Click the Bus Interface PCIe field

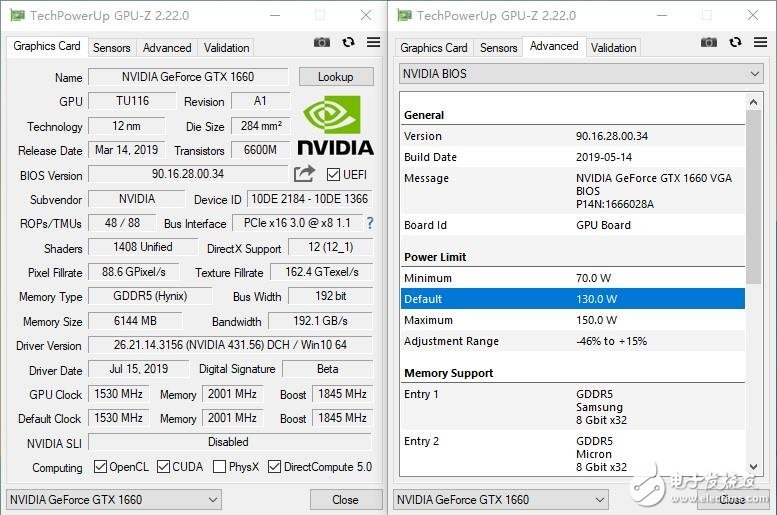click(297, 223)
